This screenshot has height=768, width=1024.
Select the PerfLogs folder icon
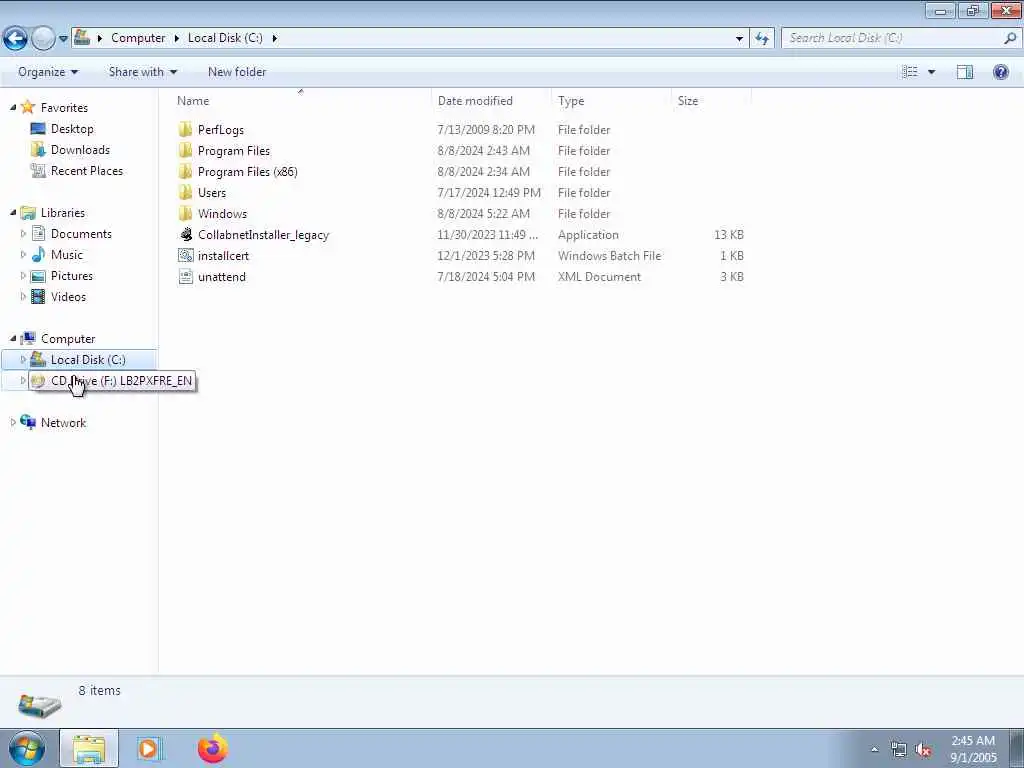[185, 129]
